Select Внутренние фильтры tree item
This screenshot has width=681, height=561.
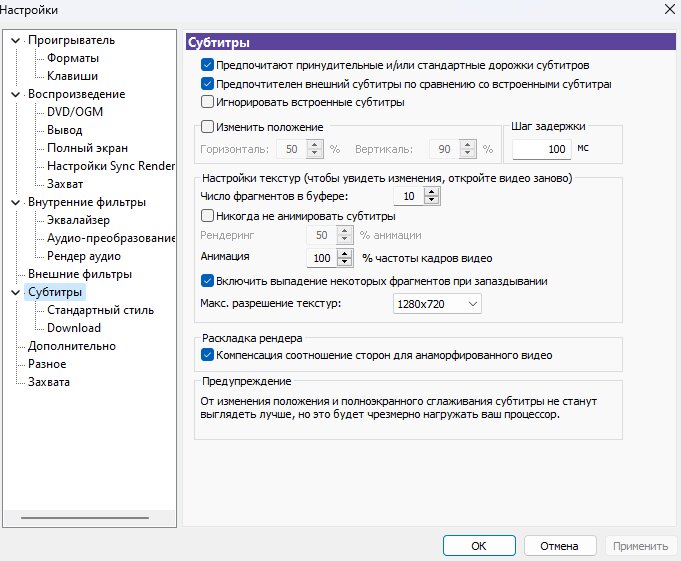[x=87, y=202]
